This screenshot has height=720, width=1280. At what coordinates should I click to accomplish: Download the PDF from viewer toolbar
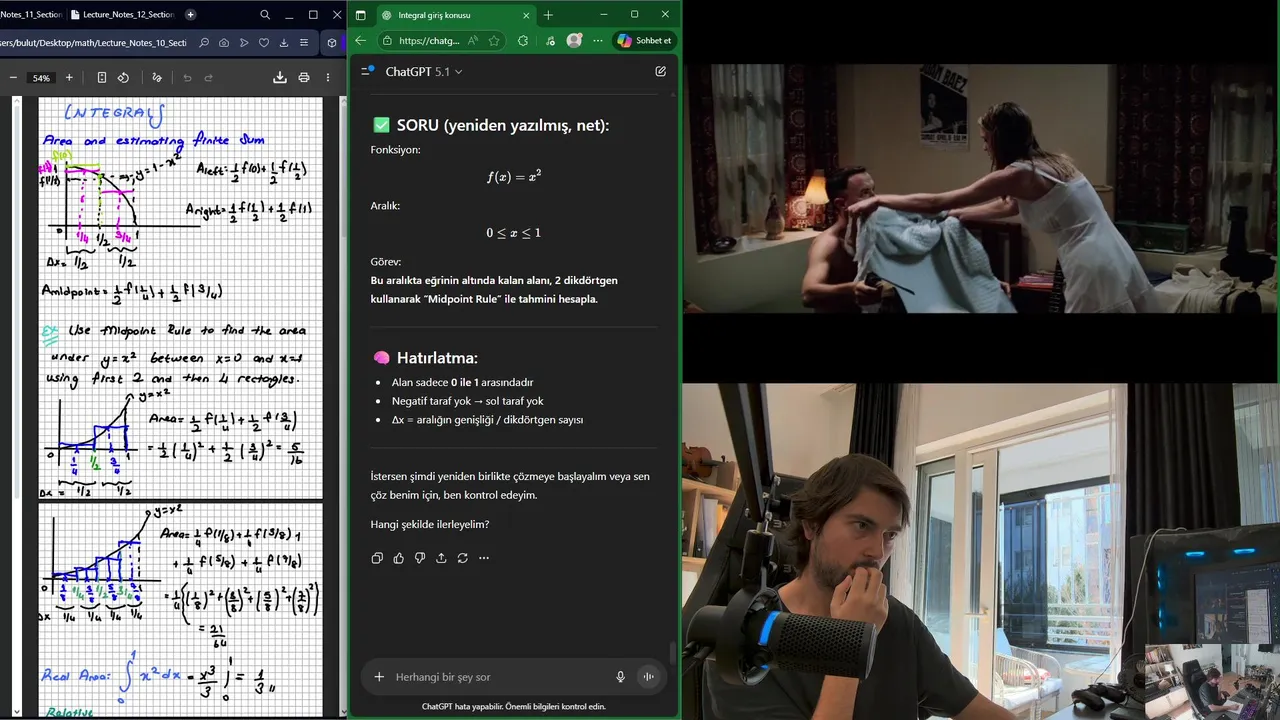tap(280, 77)
